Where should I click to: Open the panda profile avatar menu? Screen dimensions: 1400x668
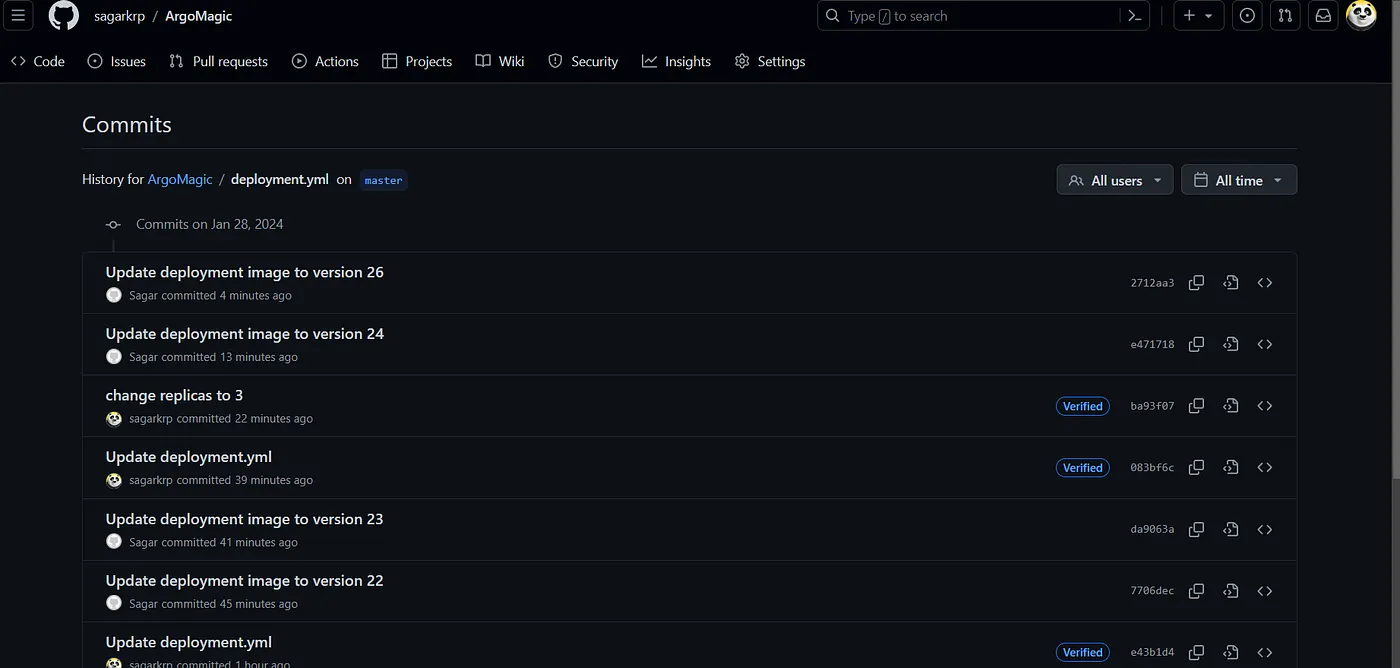tap(1362, 15)
